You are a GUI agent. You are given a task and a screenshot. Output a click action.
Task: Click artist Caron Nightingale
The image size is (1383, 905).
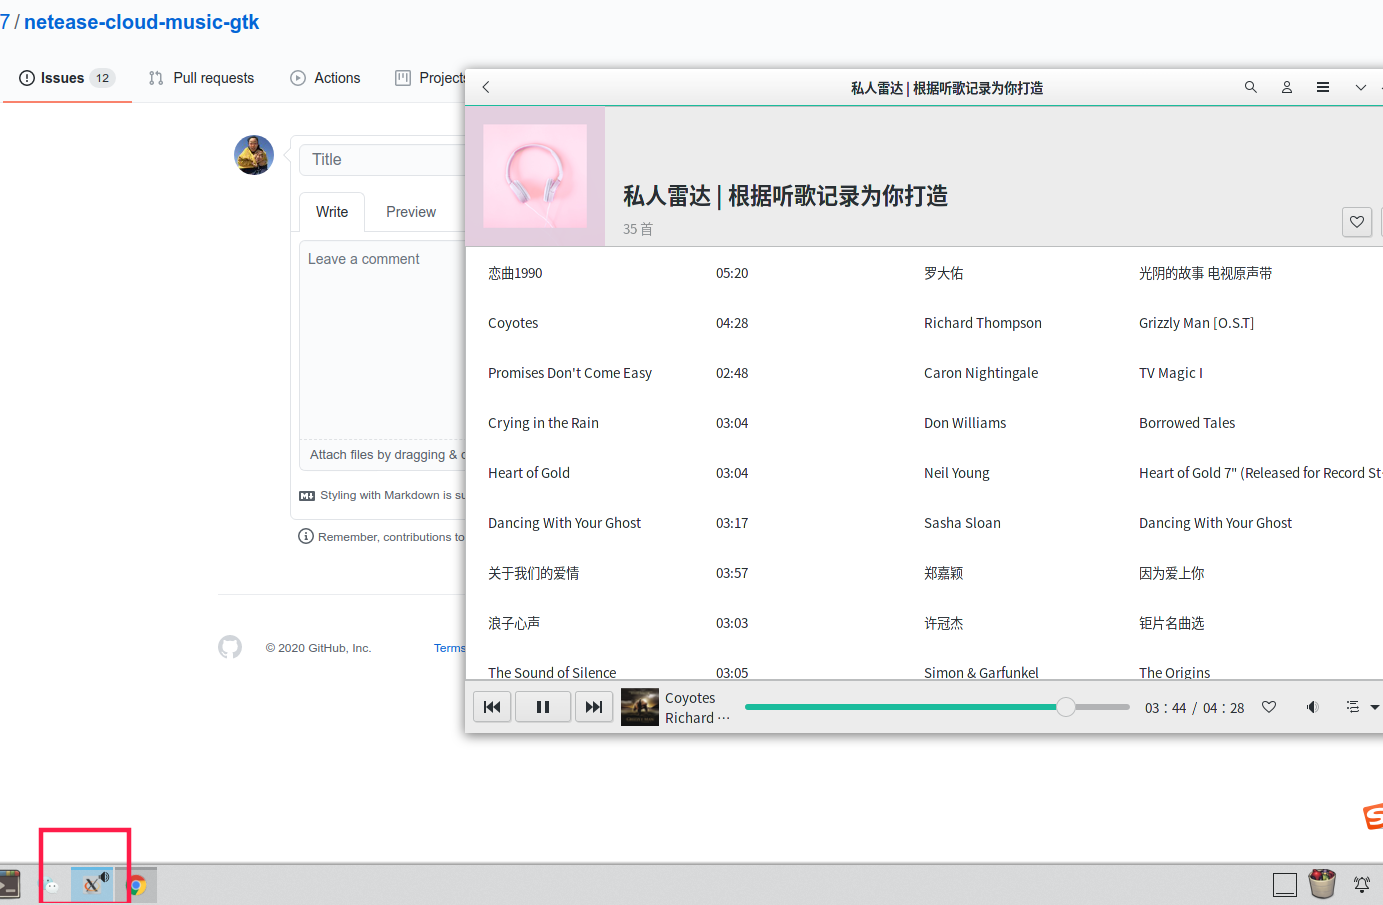tap(981, 373)
